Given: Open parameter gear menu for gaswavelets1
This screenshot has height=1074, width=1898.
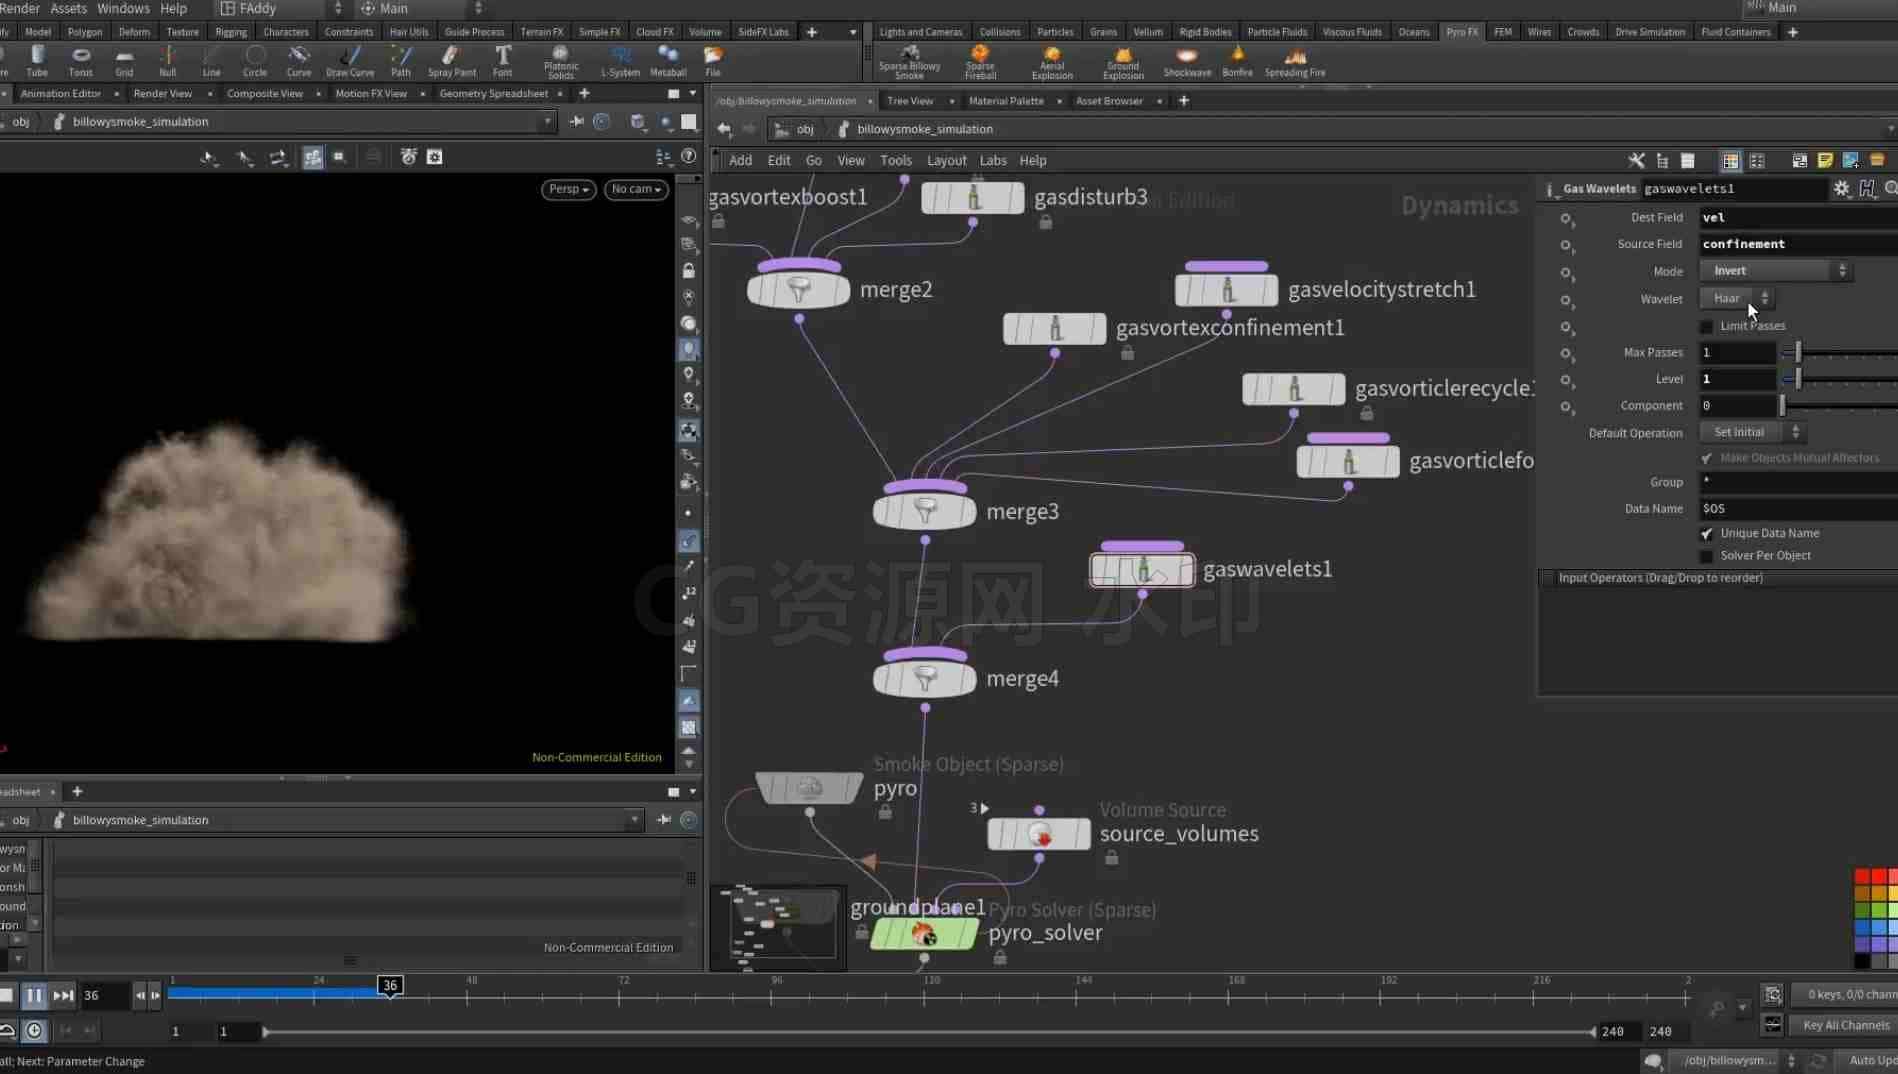Looking at the screenshot, I should tap(1842, 188).
